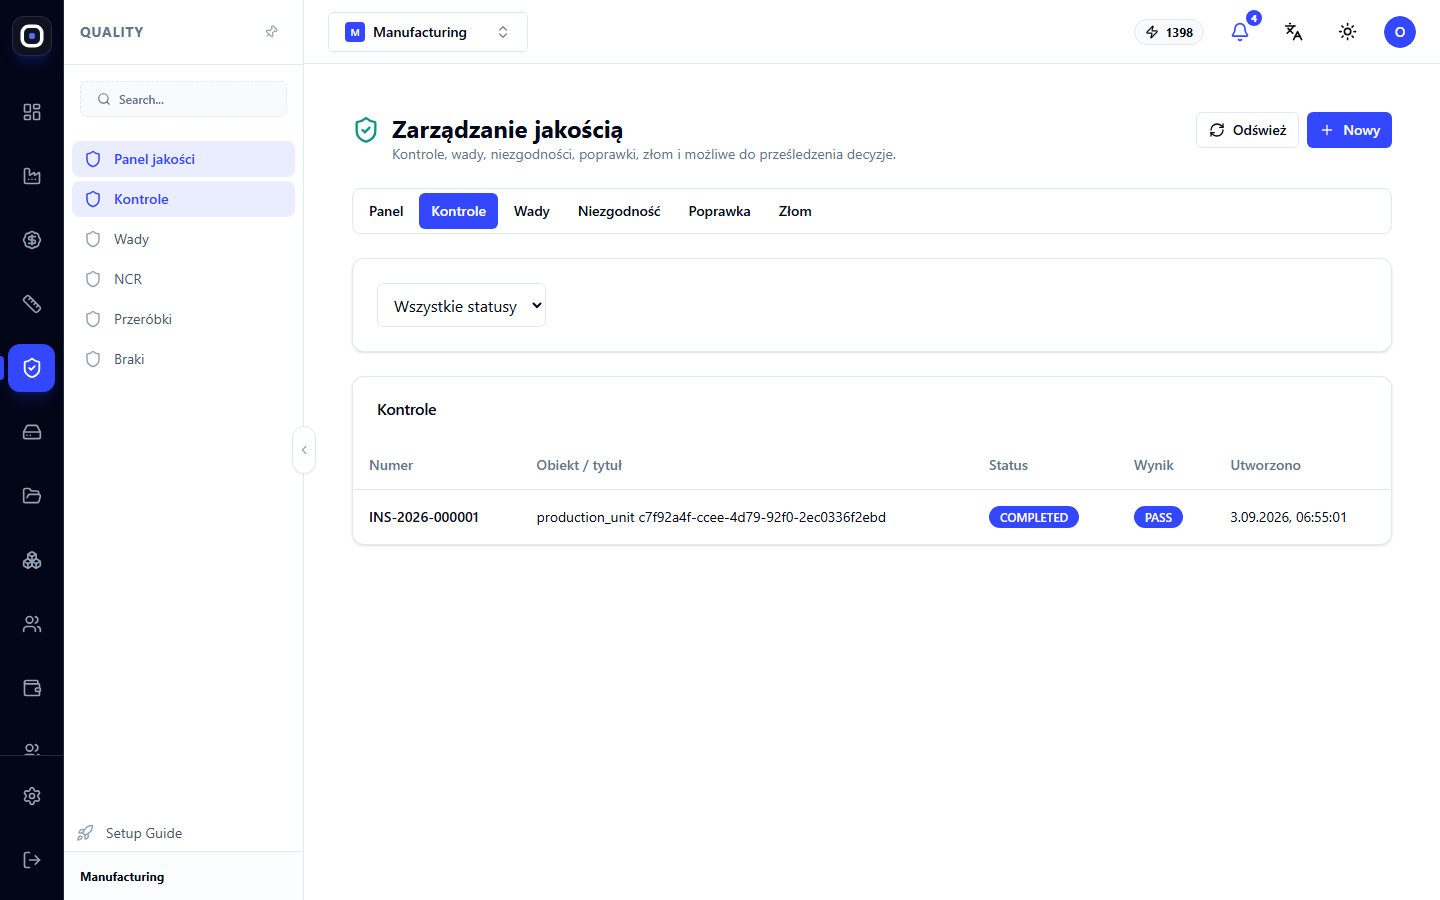
Task: Open Przeróbki in sidebar
Action: [x=183, y=319]
